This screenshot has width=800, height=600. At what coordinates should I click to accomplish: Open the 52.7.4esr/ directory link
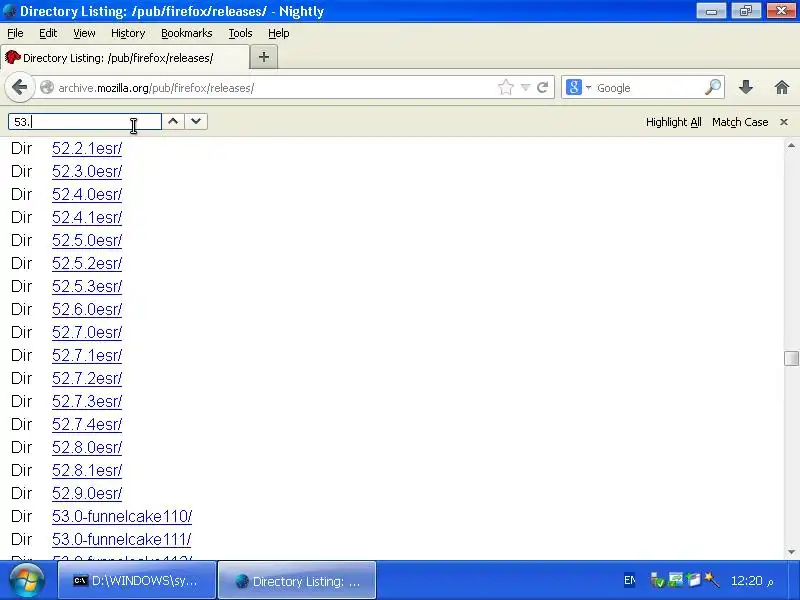coord(87,424)
